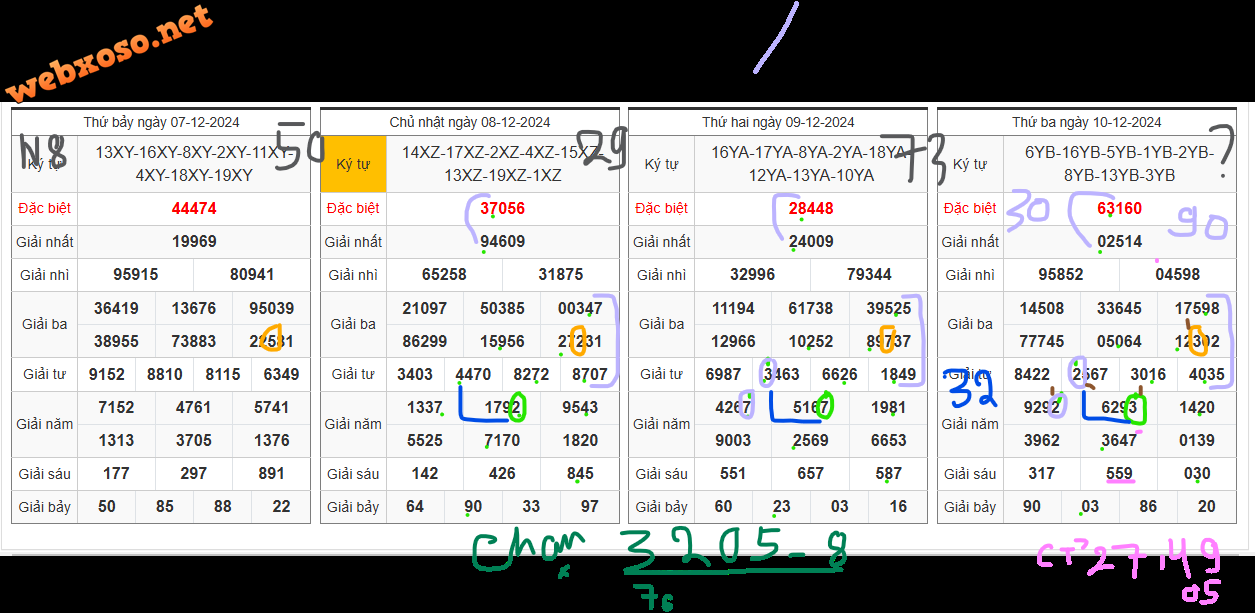Select the Giải sáu number 177
The width and height of the screenshot is (1255, 613).
click(x=116, y=474)
